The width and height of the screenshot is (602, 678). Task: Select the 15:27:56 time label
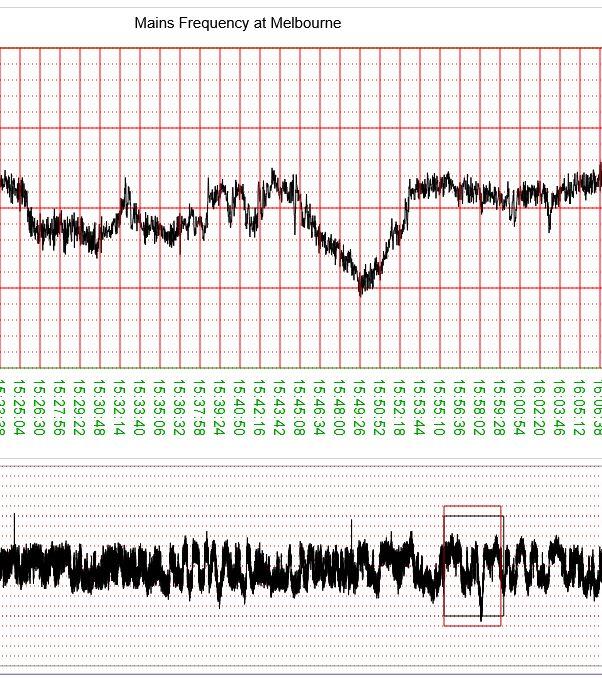coord(60,407)
